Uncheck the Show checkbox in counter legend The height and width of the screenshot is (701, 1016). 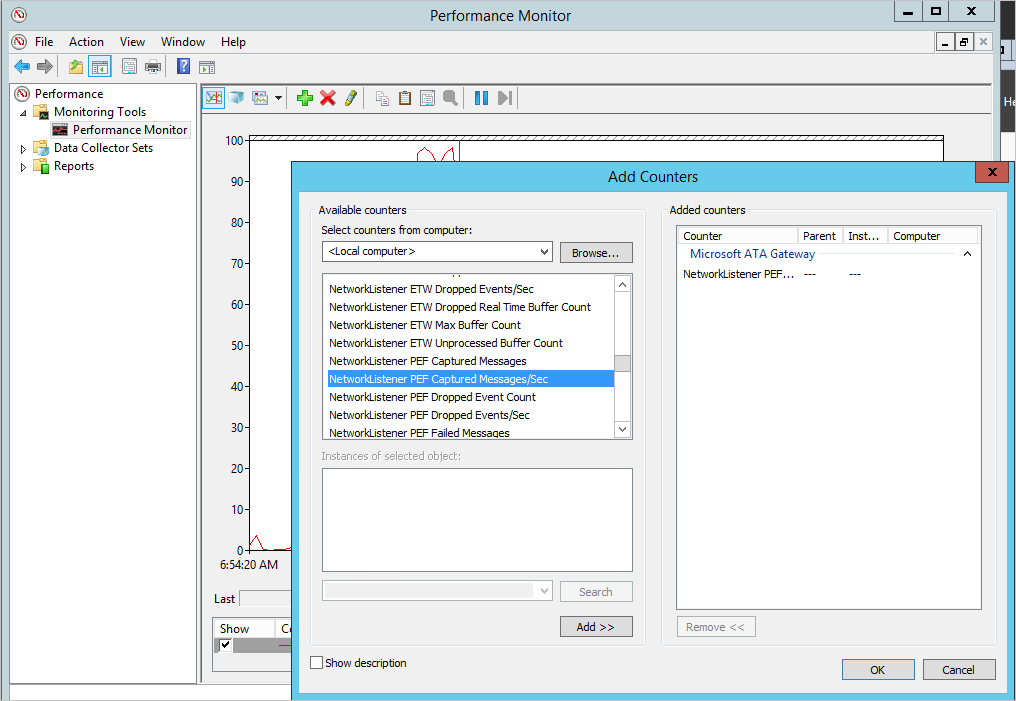pyautogui.click(x=225, y=645)
